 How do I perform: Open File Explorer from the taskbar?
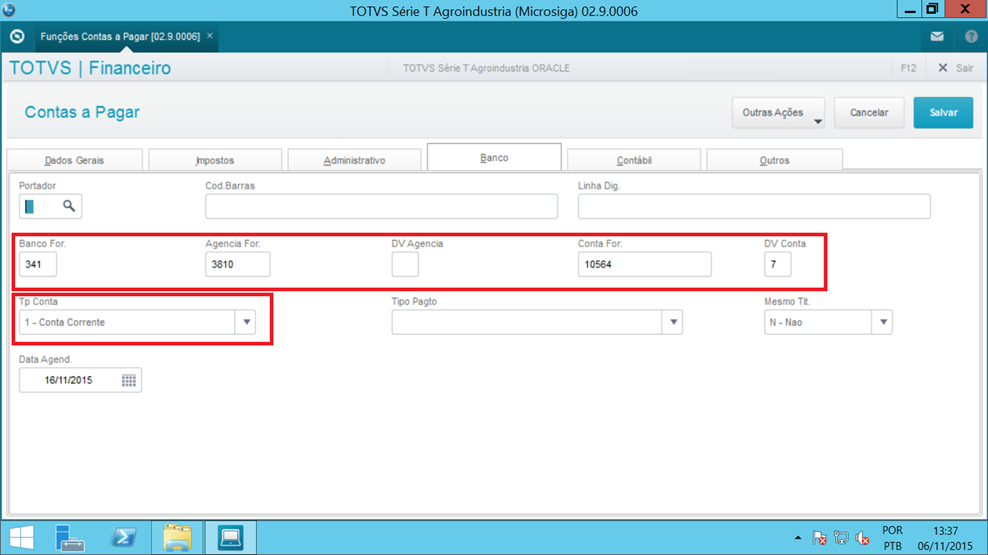[x=177, y=537]
